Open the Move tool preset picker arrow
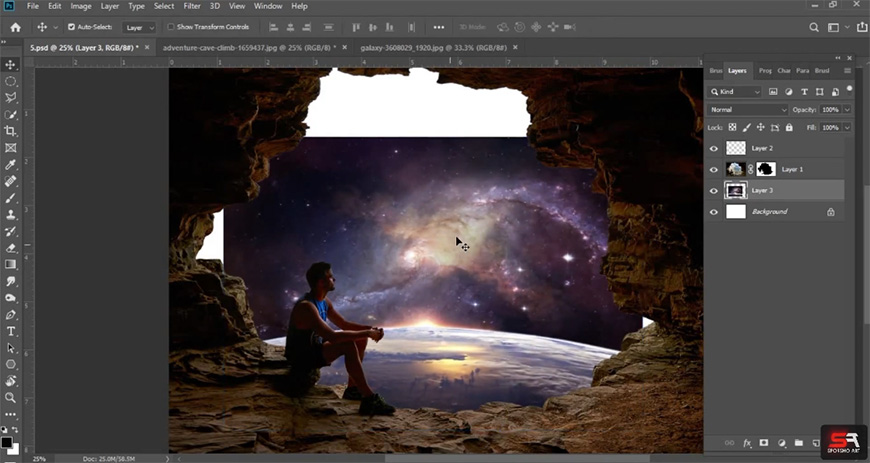This screenshot has width=870, height=463. (x=55, y=27)
